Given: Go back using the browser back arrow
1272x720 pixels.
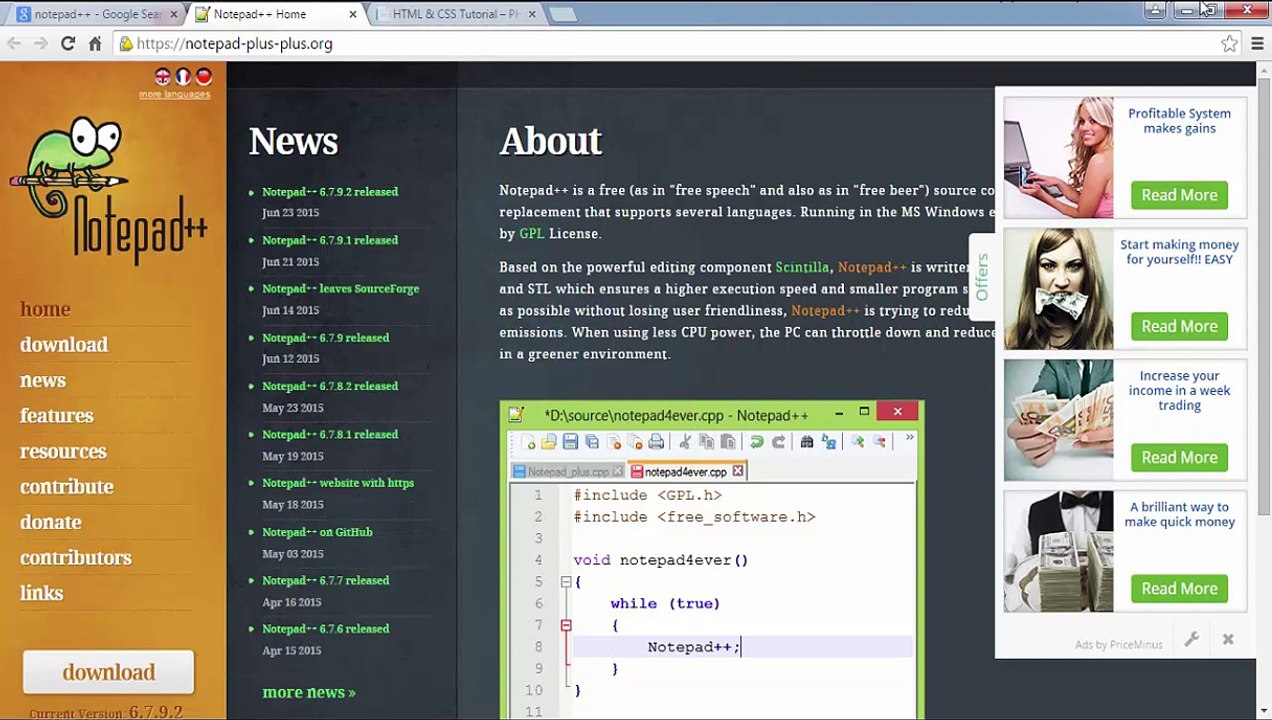Looking at the screenshot, I should tap(14, 44).
